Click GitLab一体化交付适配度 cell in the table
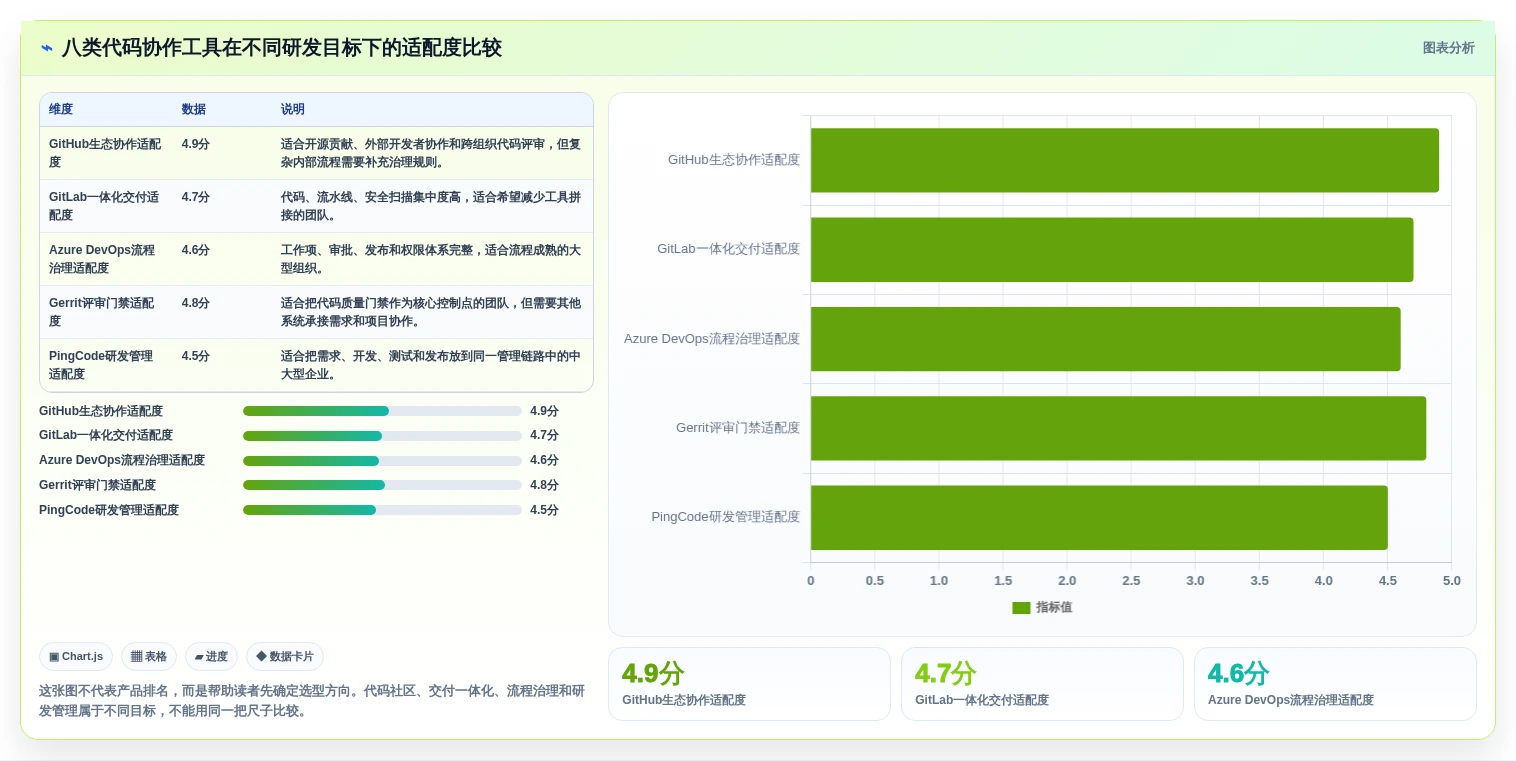The width and height of the screenshot is (1516, 761). pyautogui.click(x=105, y=206)
